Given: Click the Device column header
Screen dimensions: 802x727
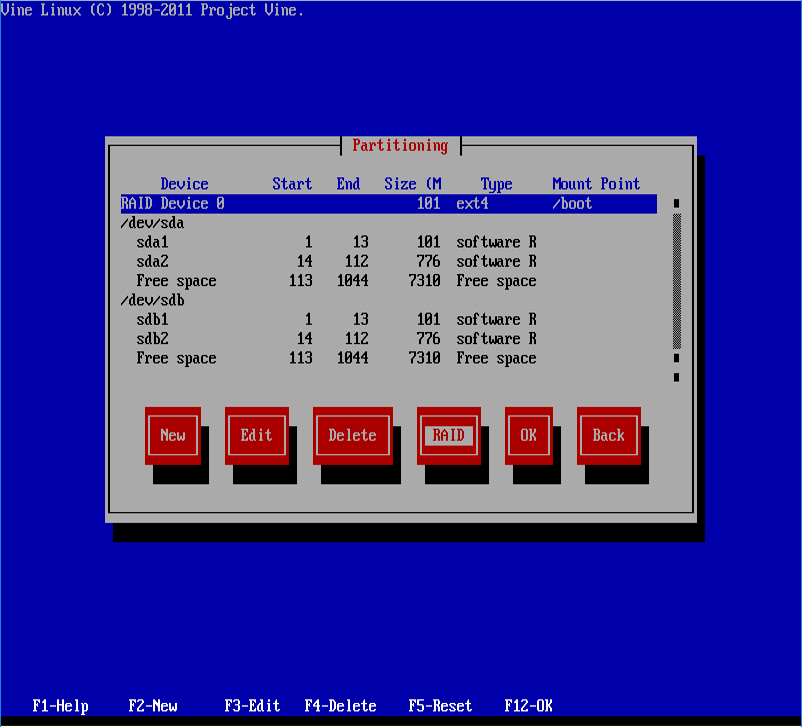Looking at the screenshot, I should click(x=184, y=184).
